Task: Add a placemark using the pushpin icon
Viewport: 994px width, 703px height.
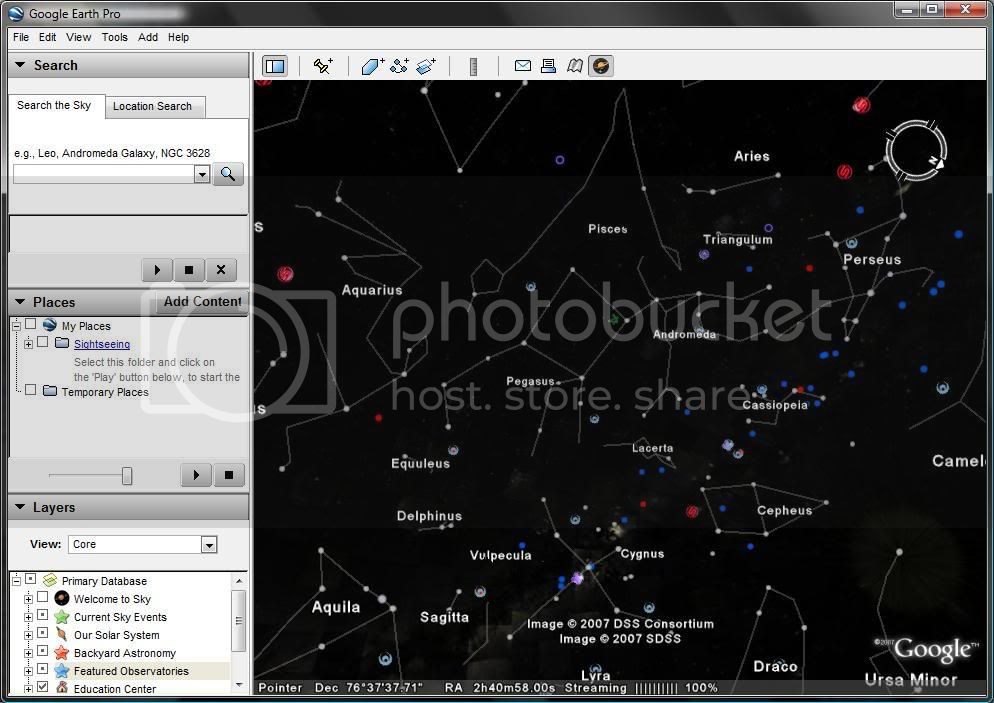Action: coord(323,66)
